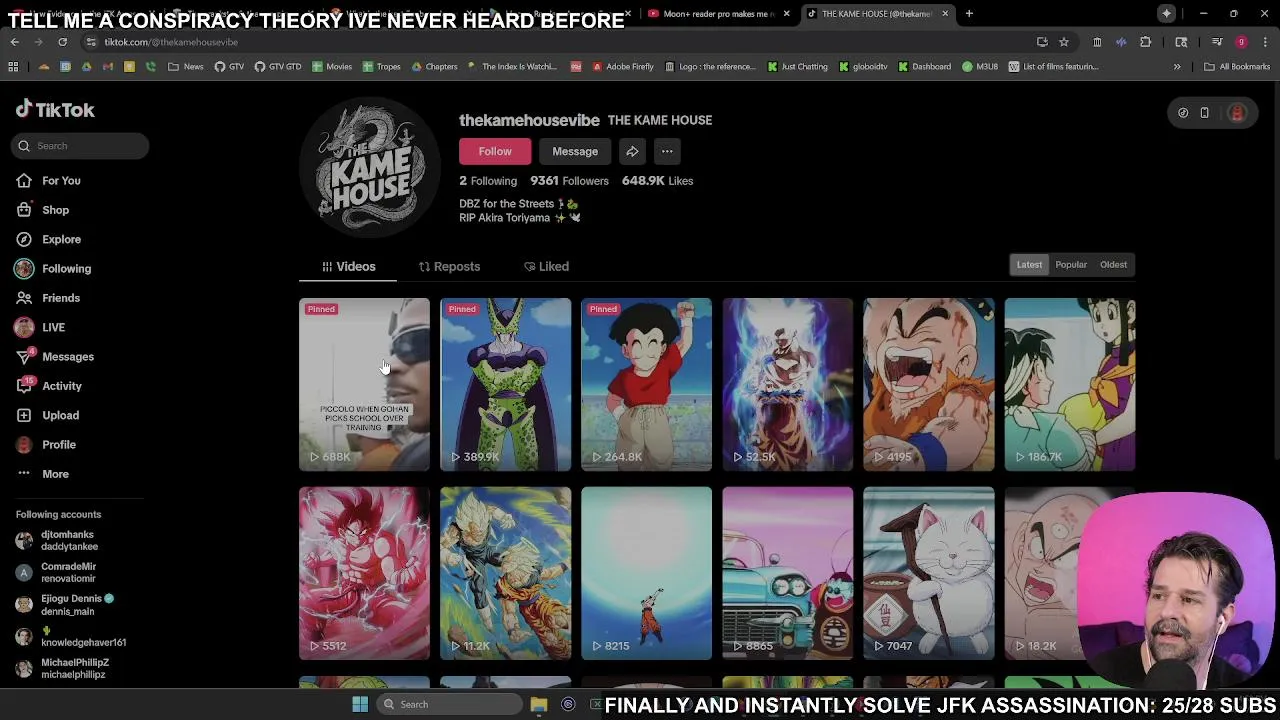Open the video with 186.7K views

pos(1070,384)
